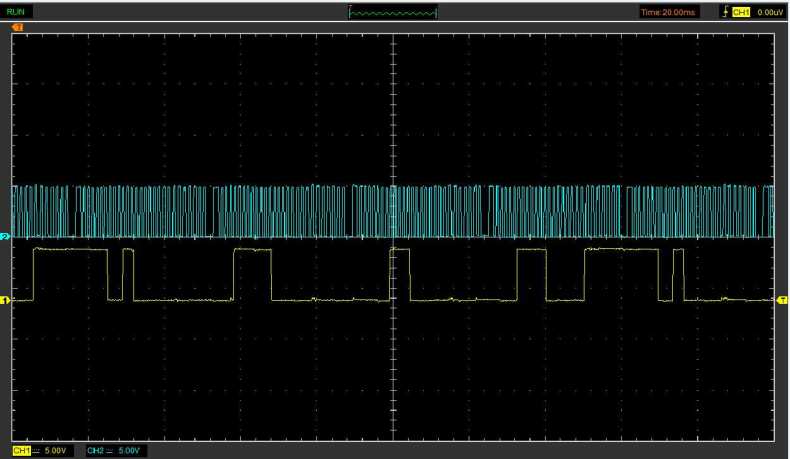
Task: Select the yellow CH1 trigger source badge
Action: (741, 12)
